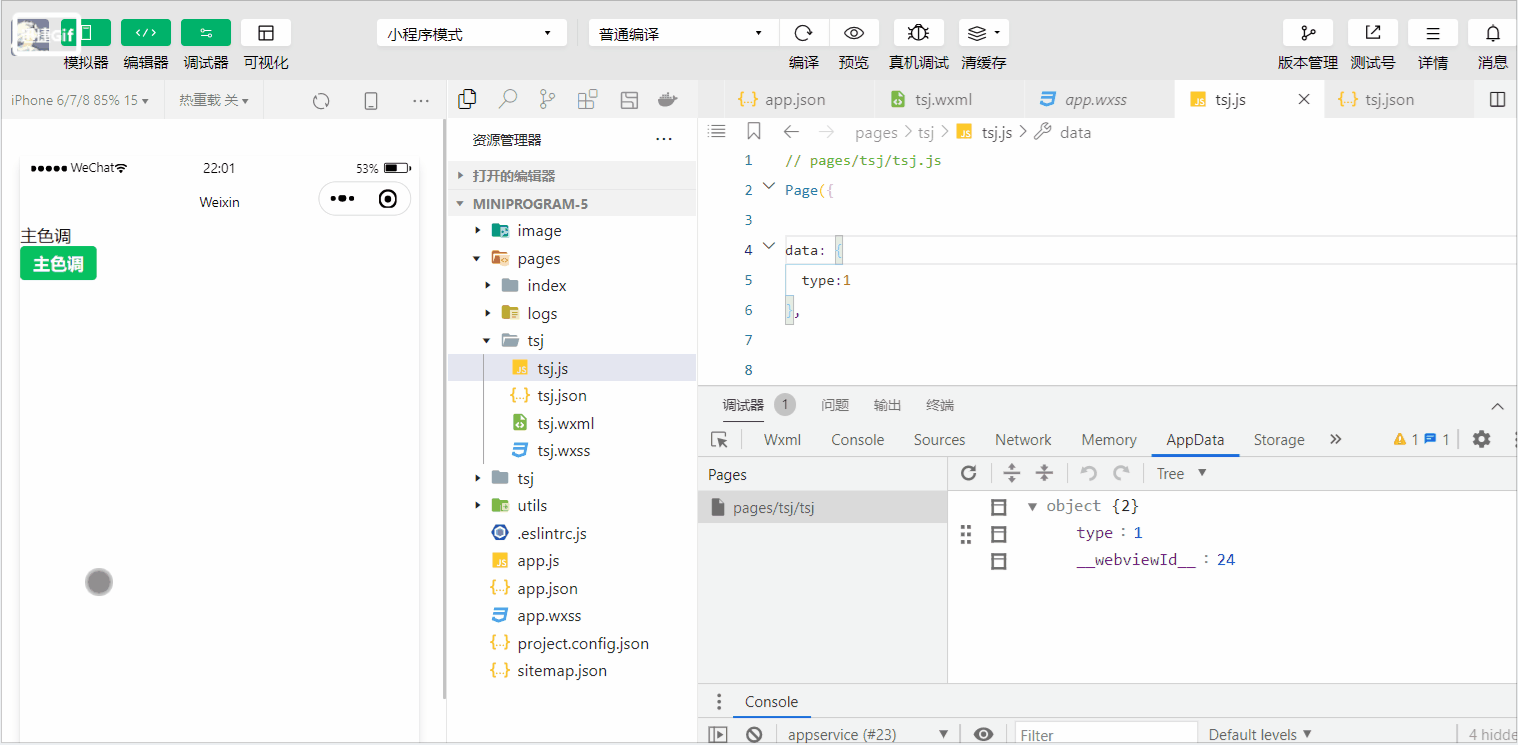Click the 真机调试 bug icon
This screenshot has width=1518, height=745.
click(x=919, y=33)
